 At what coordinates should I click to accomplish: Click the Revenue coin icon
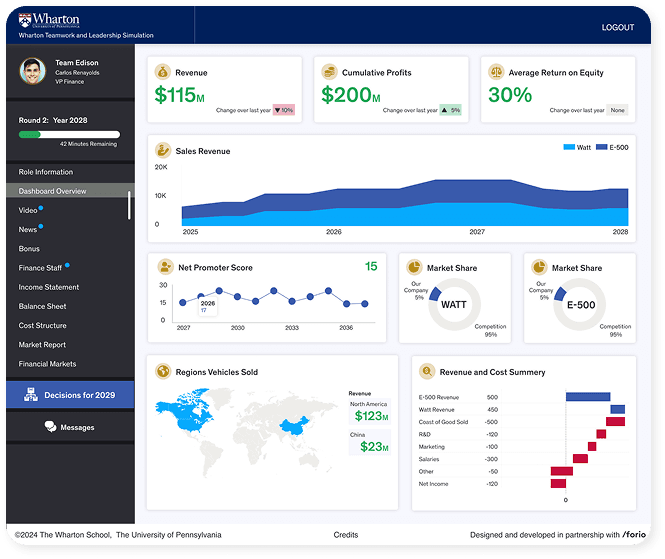[x=163, y=73]
